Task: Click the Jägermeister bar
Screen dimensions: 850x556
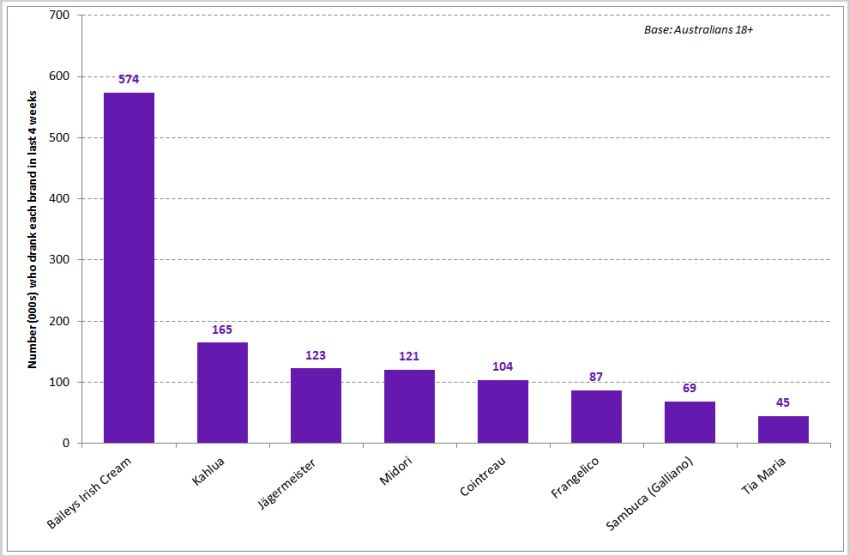Action: [x=316, y=406]
